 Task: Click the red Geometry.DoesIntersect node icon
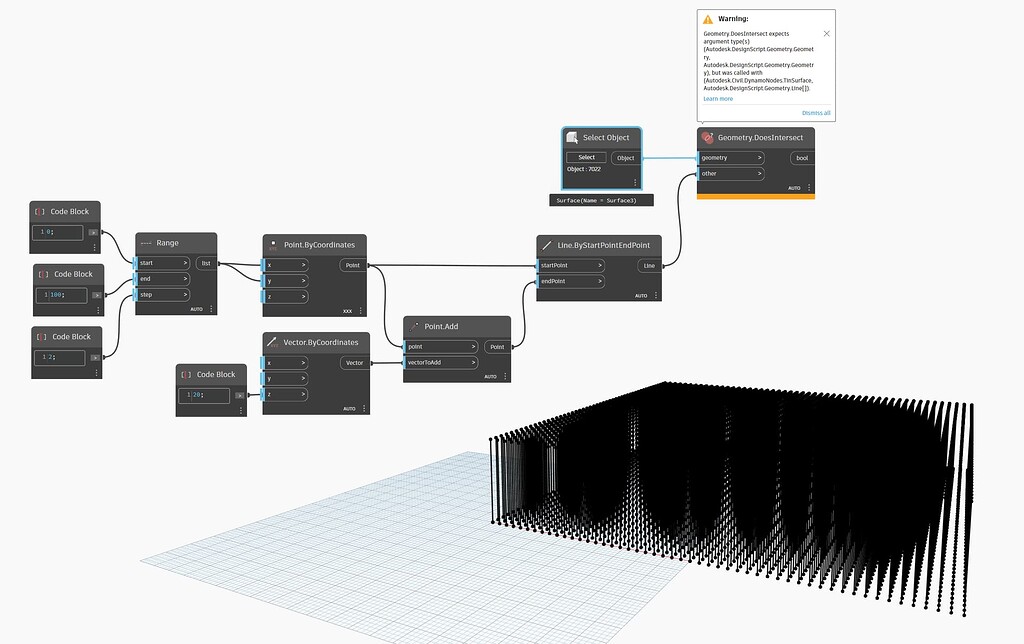point(708,137)
